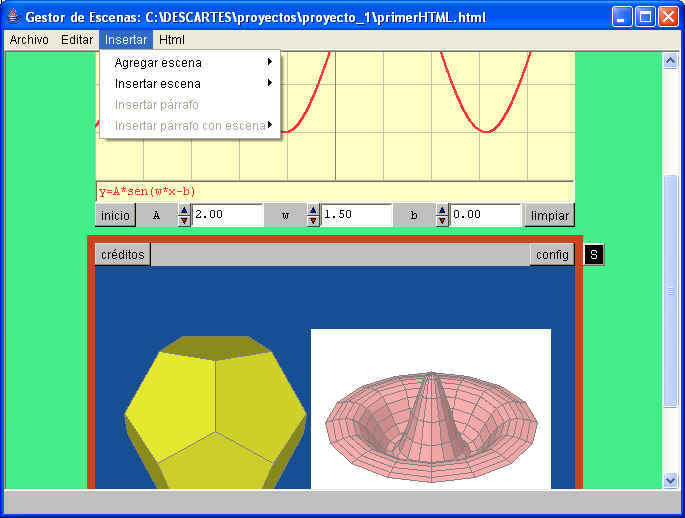Click the y=A*sen(w*x-b) formula field

tap(335, 192)
